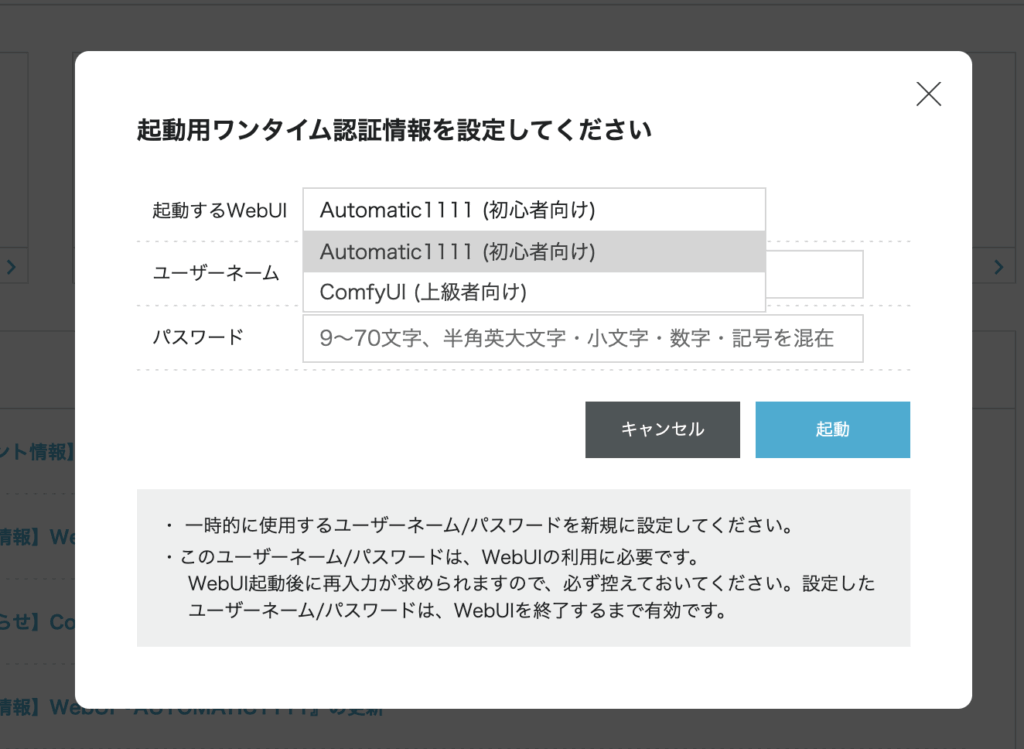
Task: Click the ユーザーネーム field label
Action: [216, 273]
